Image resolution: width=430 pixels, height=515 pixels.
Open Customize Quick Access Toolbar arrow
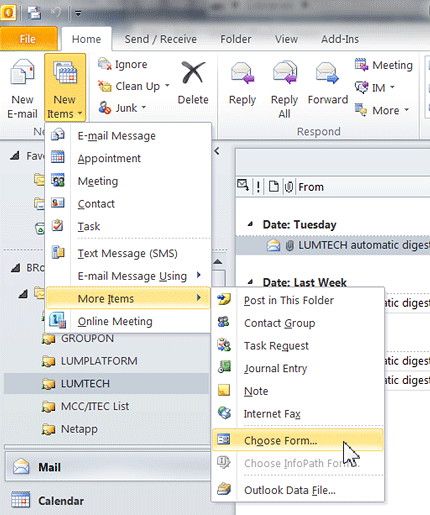click(78, 14)
